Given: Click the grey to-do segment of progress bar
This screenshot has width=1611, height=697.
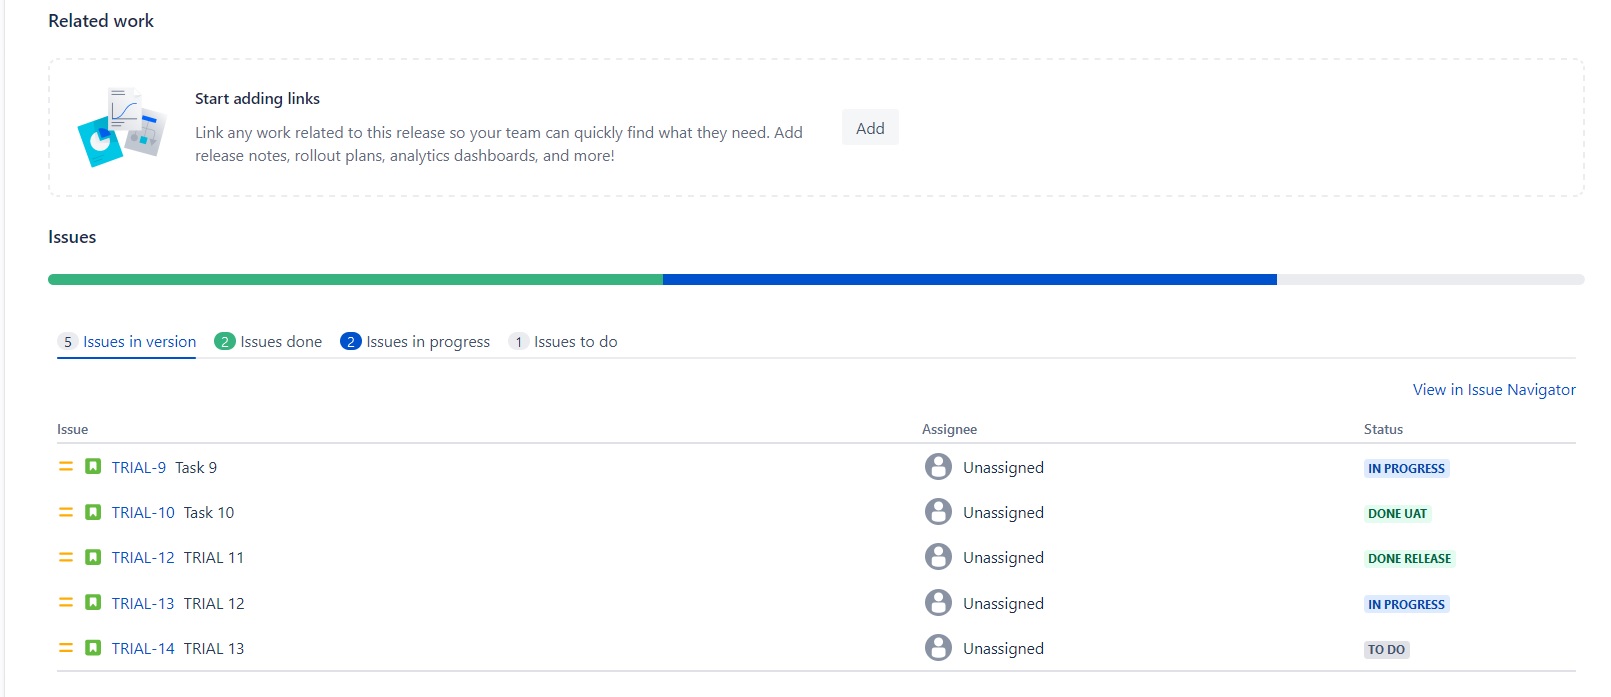Looking at the screenshot, I should (x=1431, y=280).
